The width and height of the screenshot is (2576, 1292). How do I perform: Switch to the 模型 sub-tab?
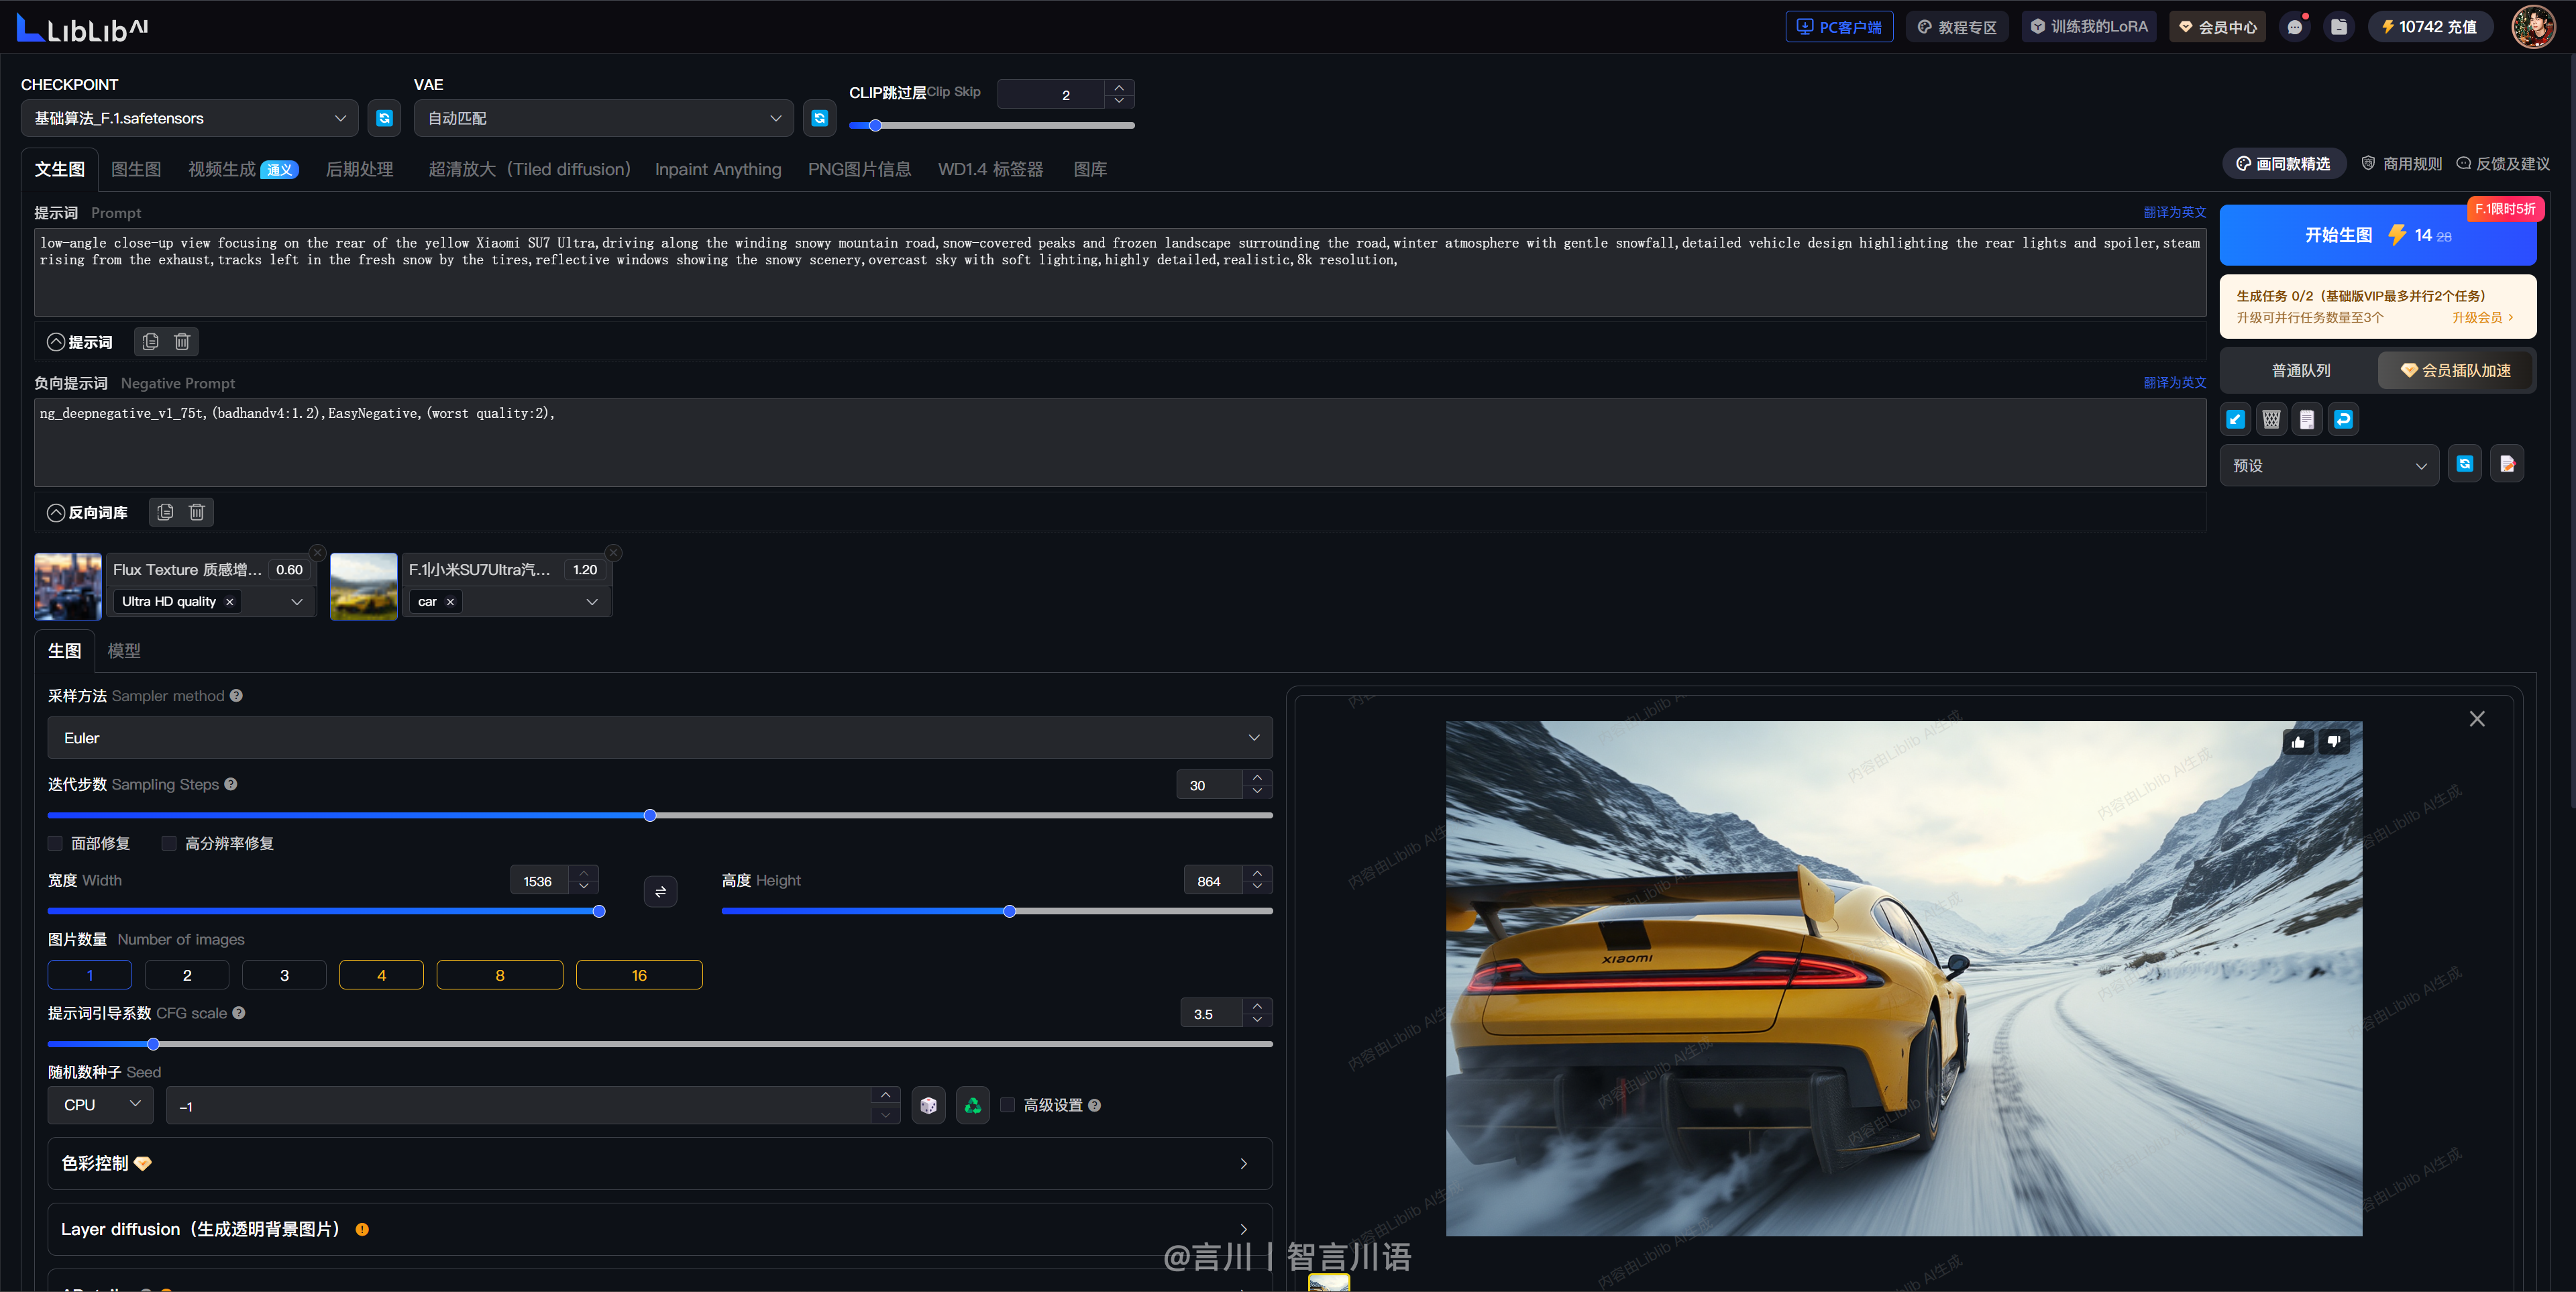124,650
